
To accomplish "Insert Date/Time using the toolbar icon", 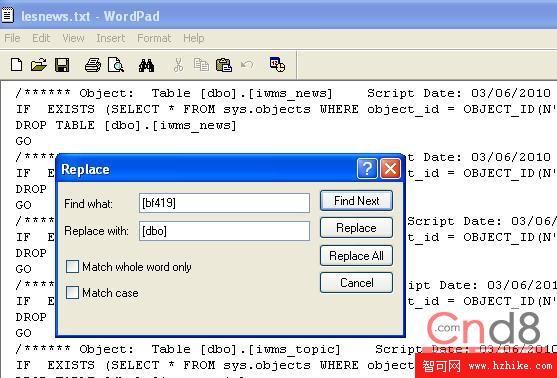I will [x=277, y=65].
